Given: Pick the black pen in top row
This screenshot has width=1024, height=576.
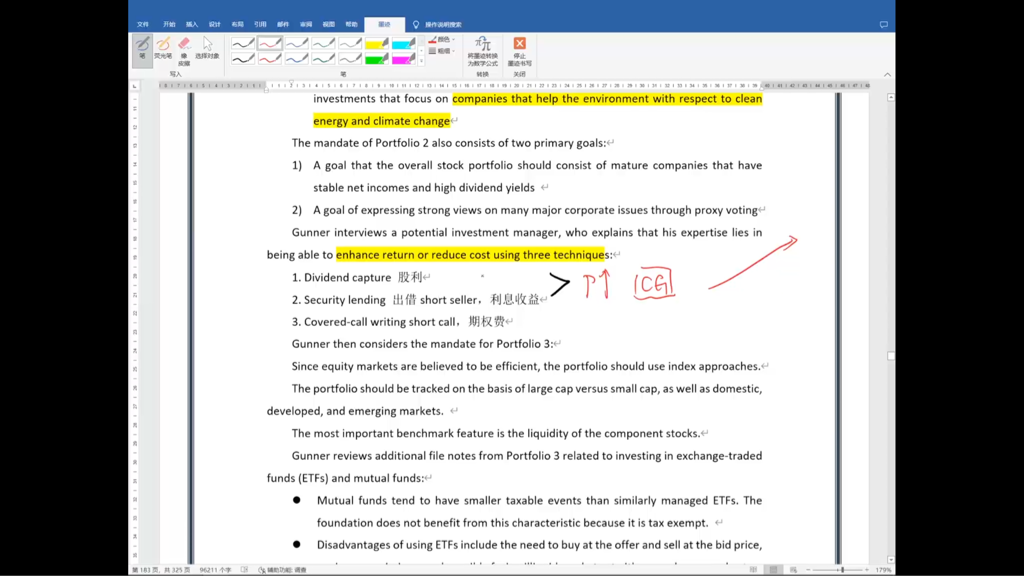Looking at the screenshot, I should point(243,44).
